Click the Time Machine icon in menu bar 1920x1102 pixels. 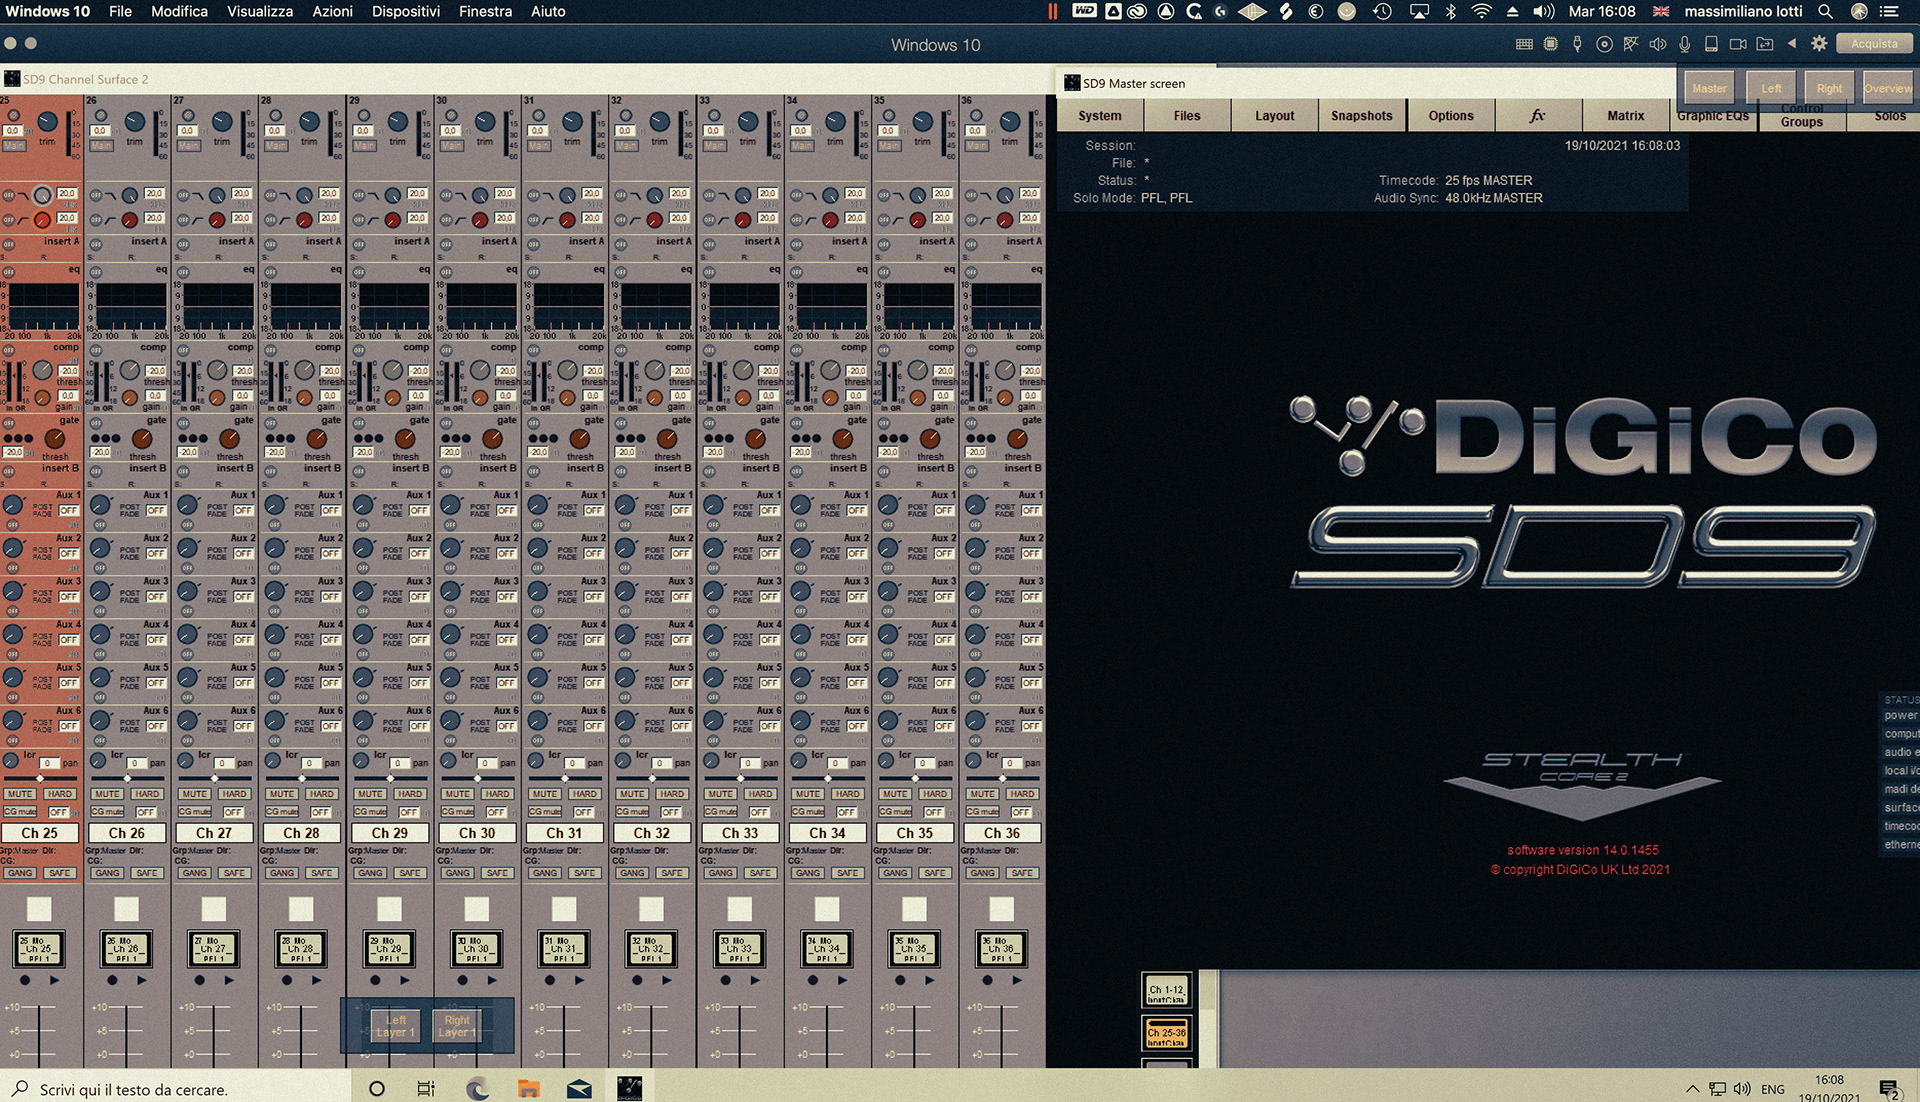click(1382, 12)
